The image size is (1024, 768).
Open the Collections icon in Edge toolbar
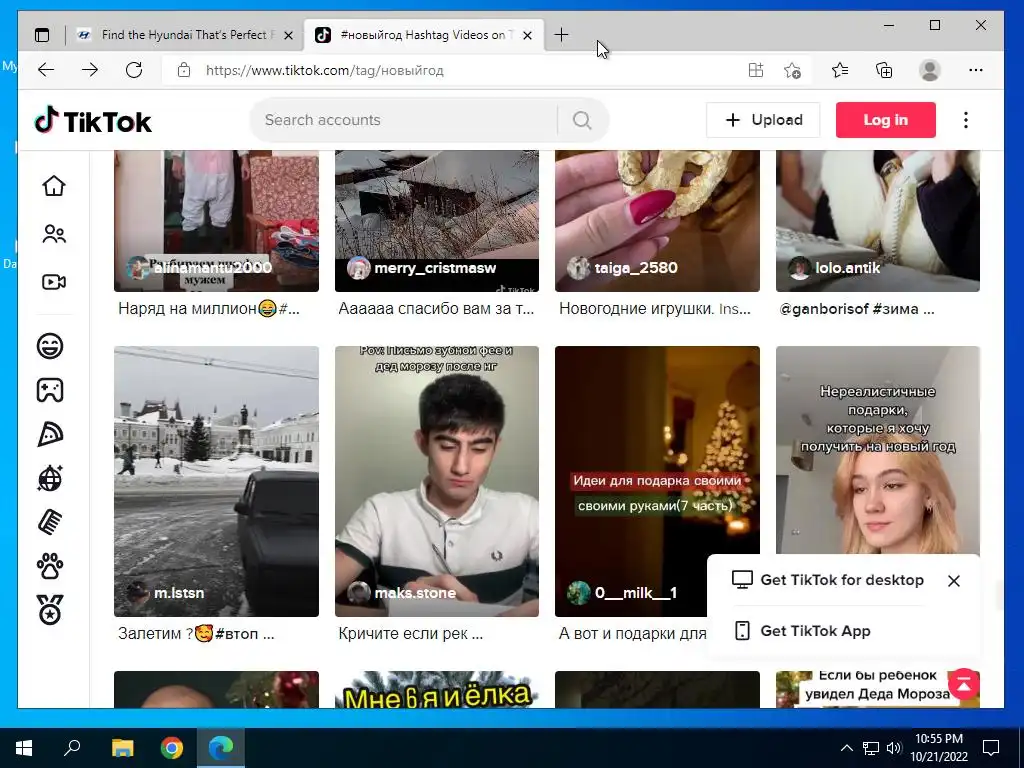[884, 70]
